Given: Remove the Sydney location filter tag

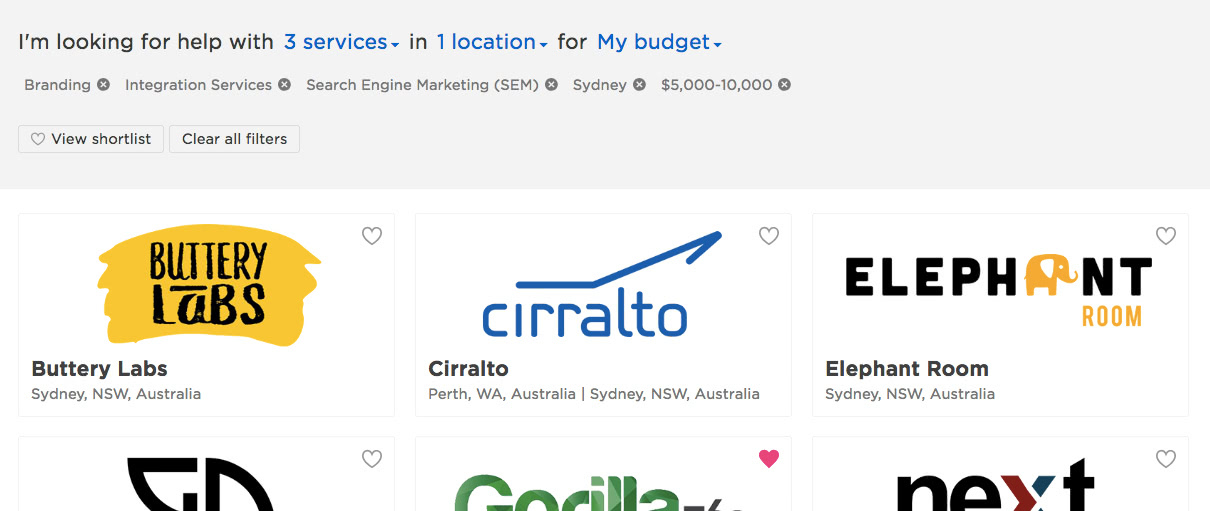Looking at the screenshot, I should [639, 85].
